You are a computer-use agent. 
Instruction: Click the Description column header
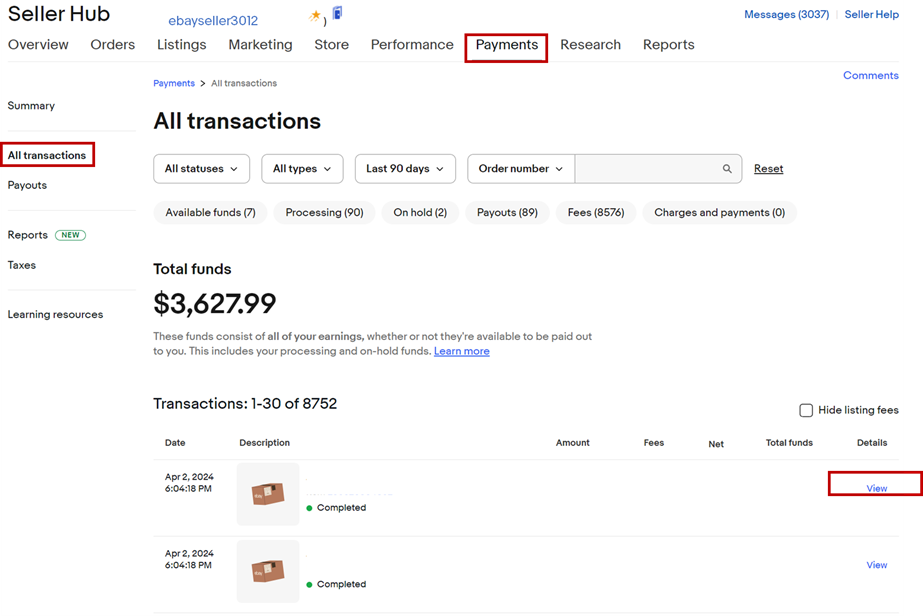(264, 443)
